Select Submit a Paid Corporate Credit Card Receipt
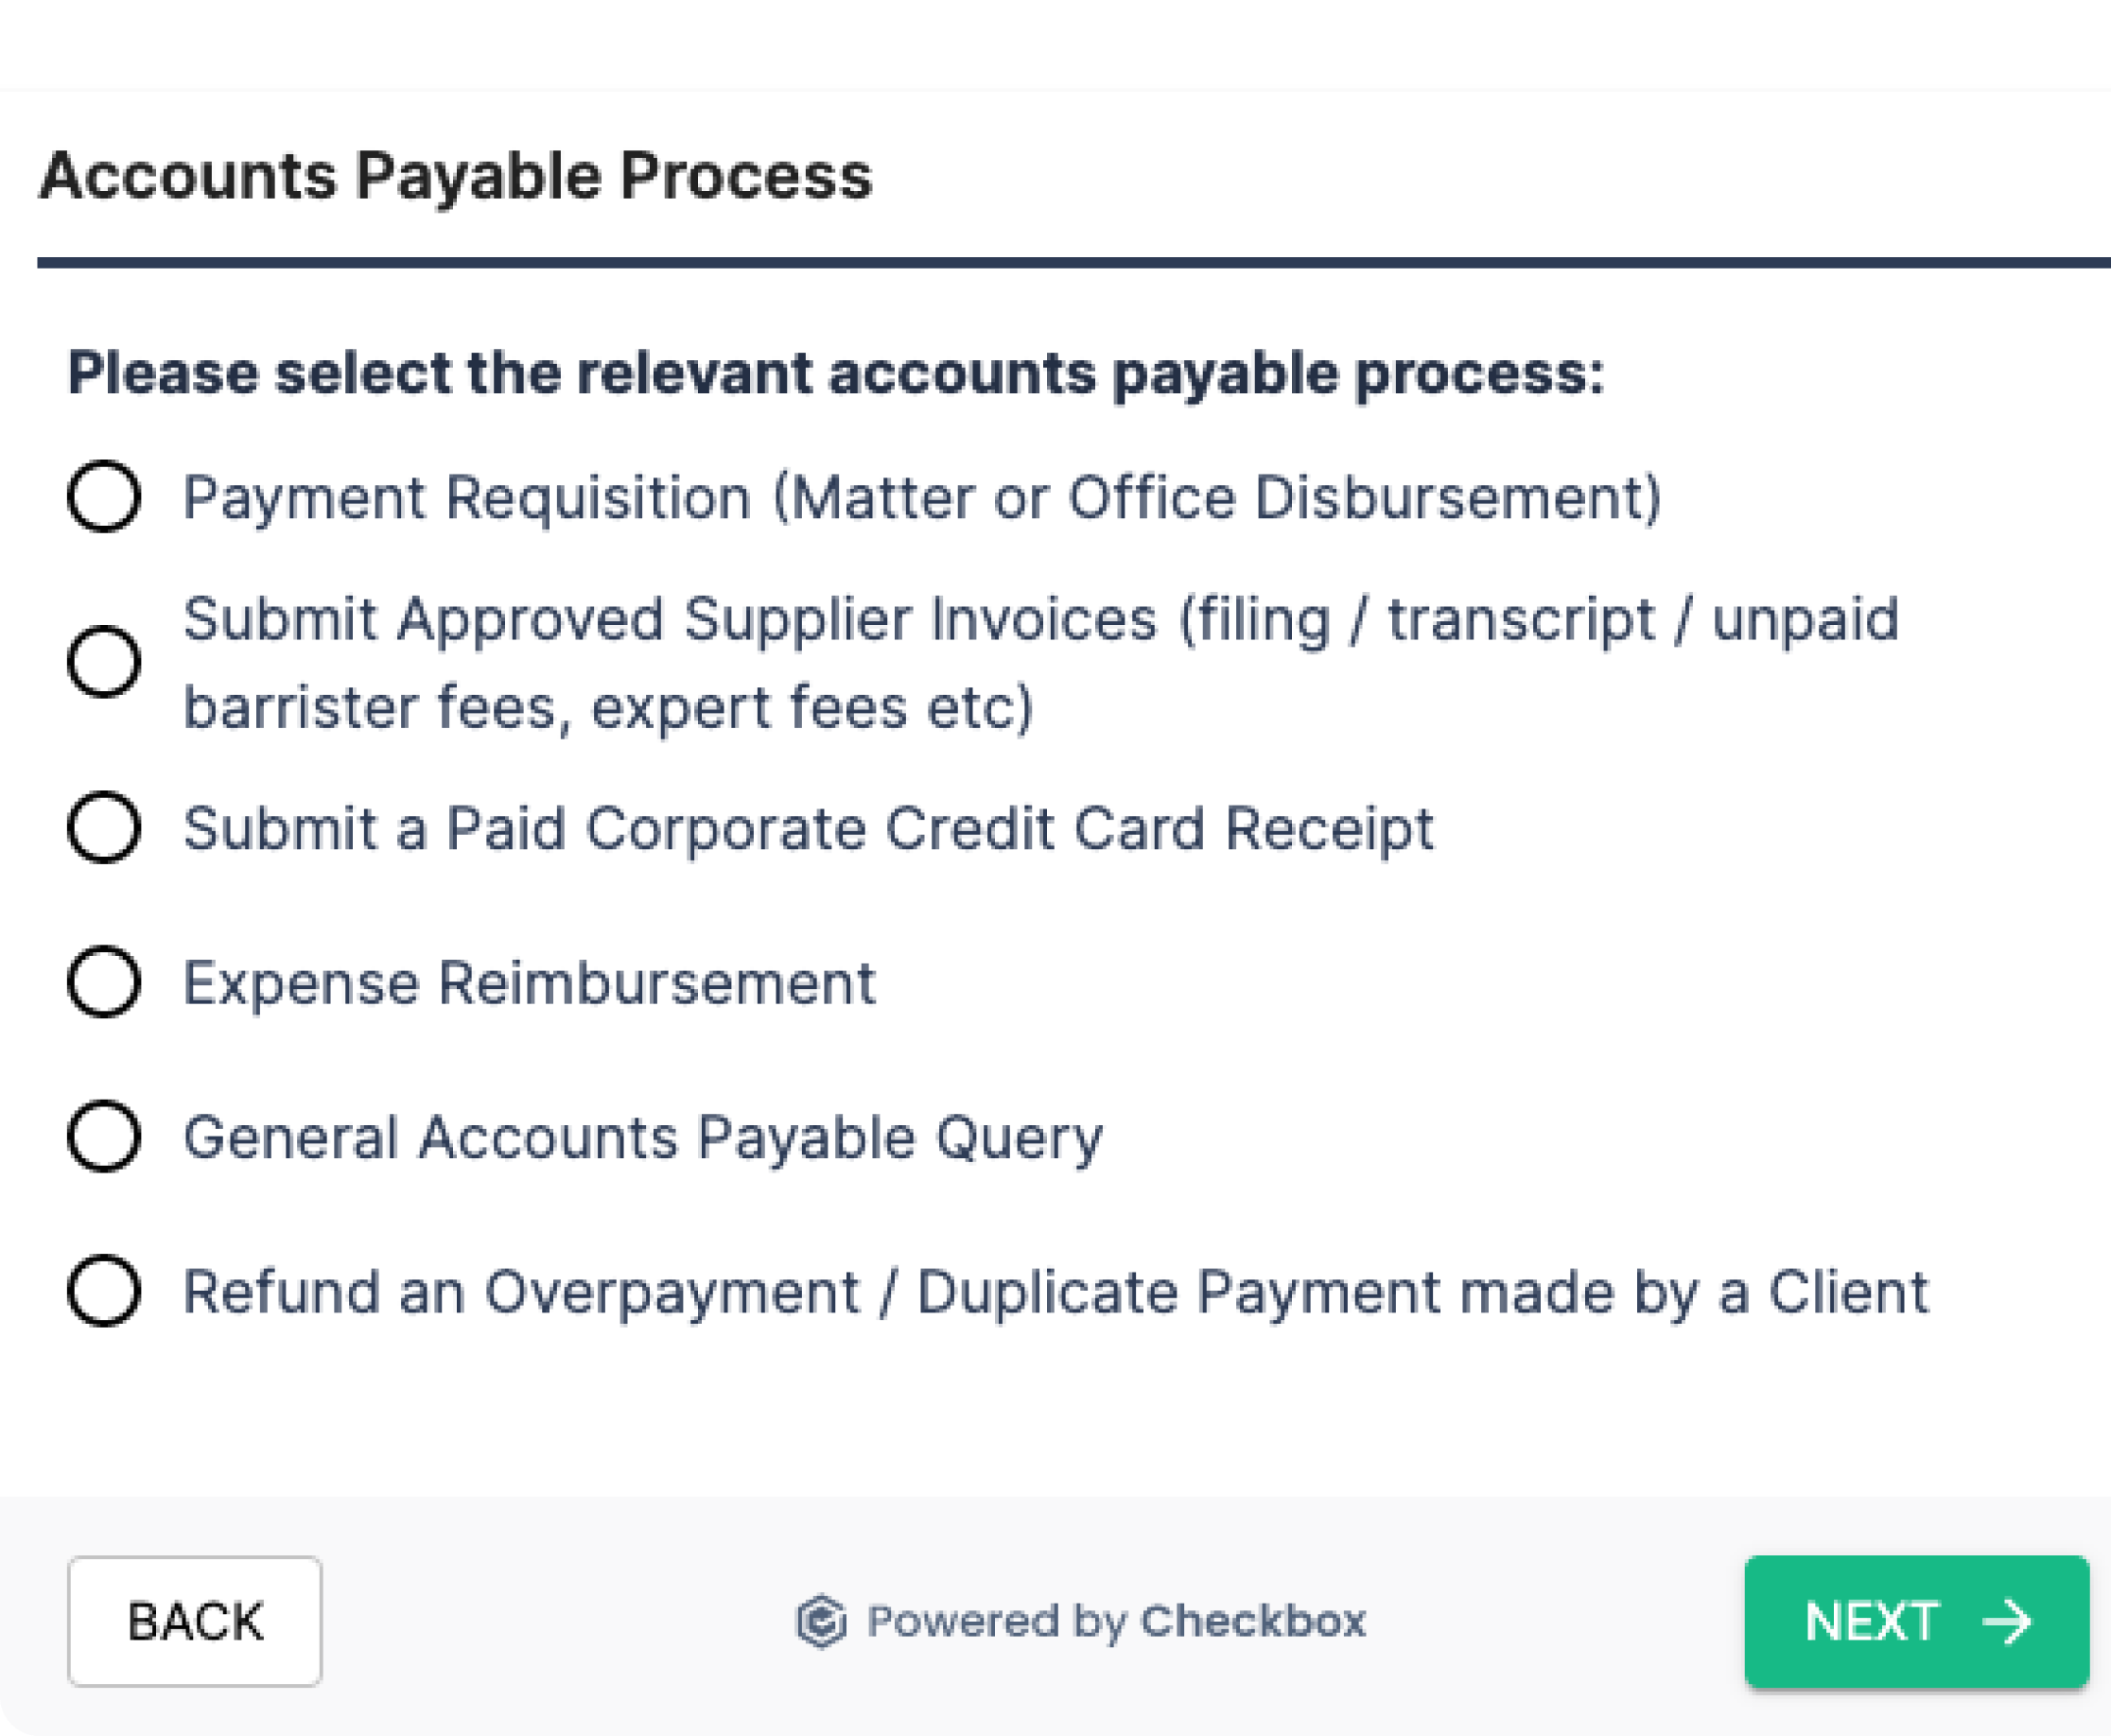Image resolution: width=2111 pixels, height=1736 pixels. point(104,826)
